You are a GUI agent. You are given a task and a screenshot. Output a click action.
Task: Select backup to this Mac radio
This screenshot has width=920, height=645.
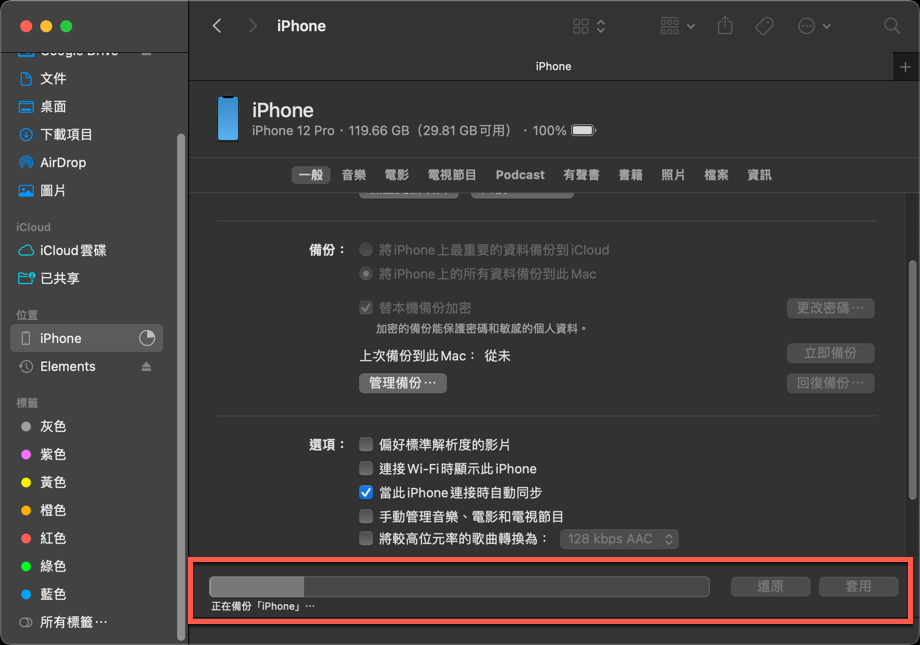(366, 274)
